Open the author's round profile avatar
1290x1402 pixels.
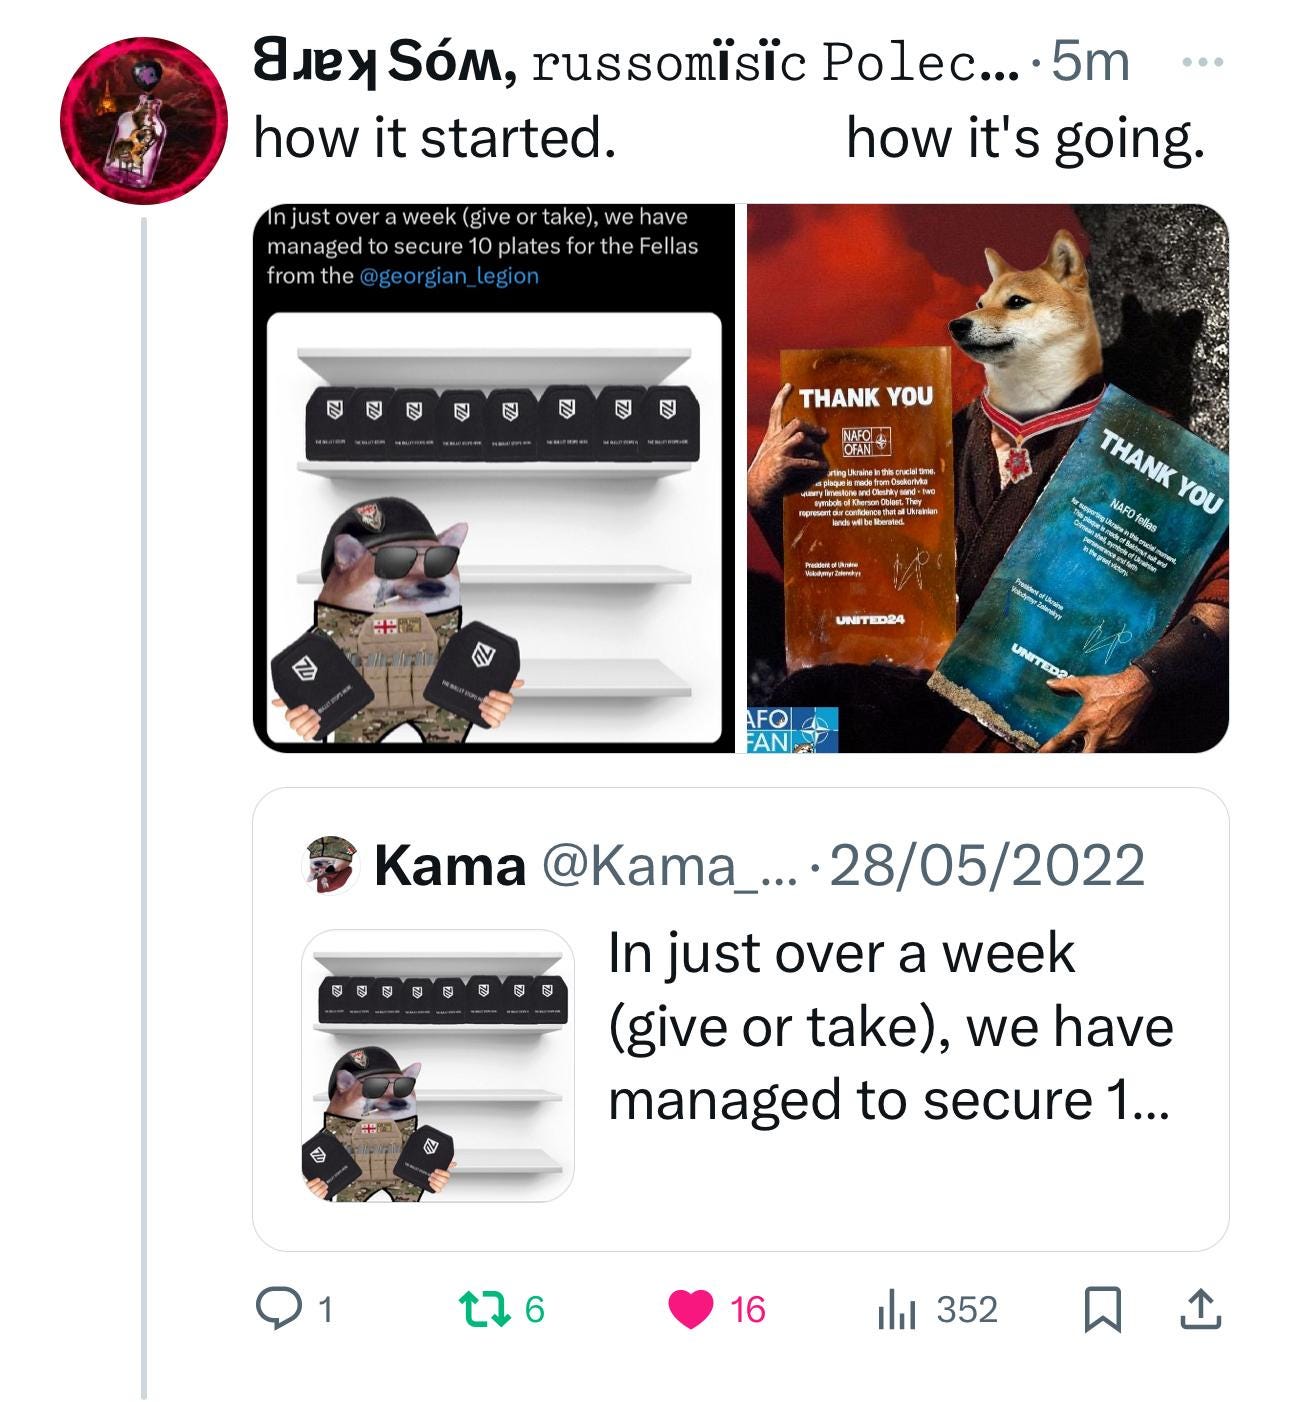pos(144,120)
